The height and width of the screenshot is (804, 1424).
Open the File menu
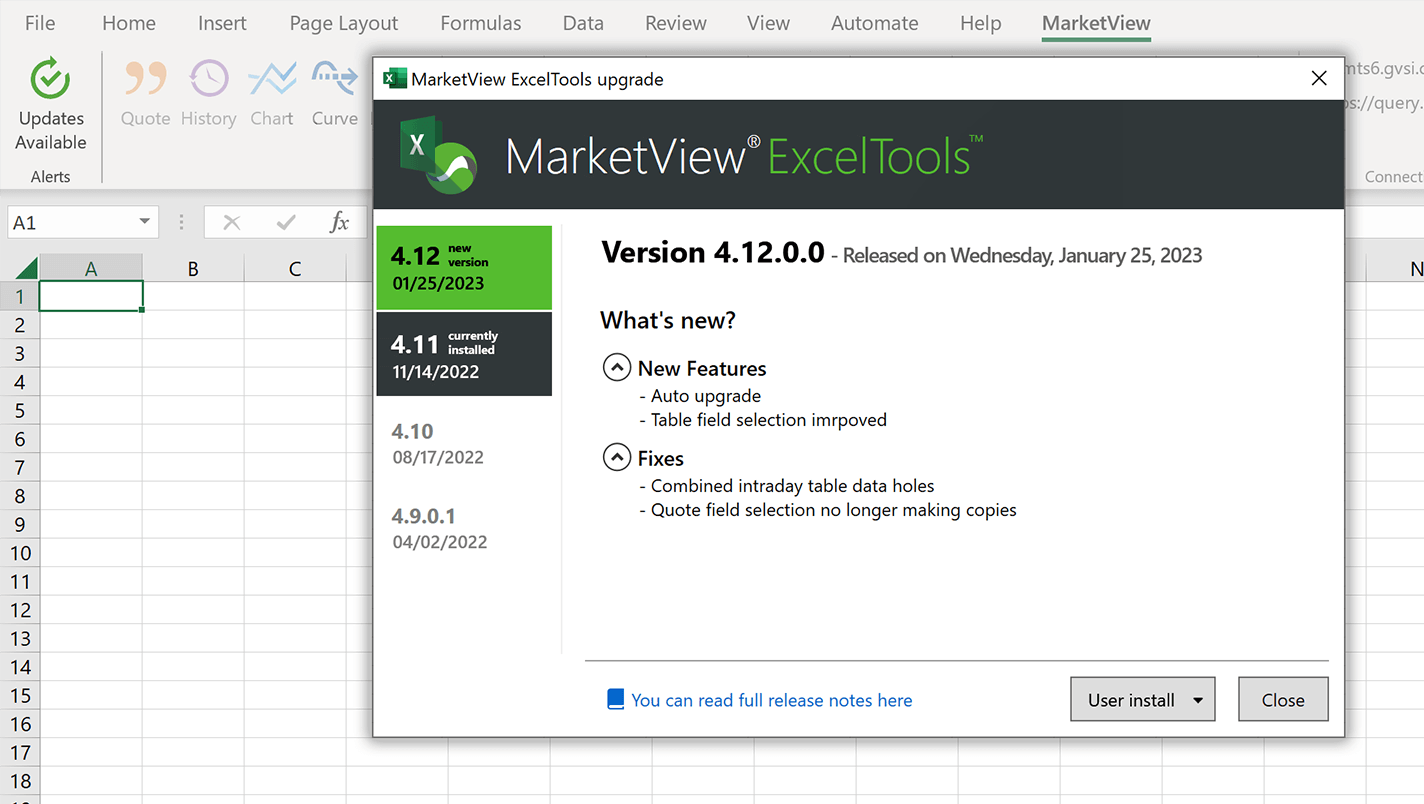pyautogui.click(x=40, y=23)
